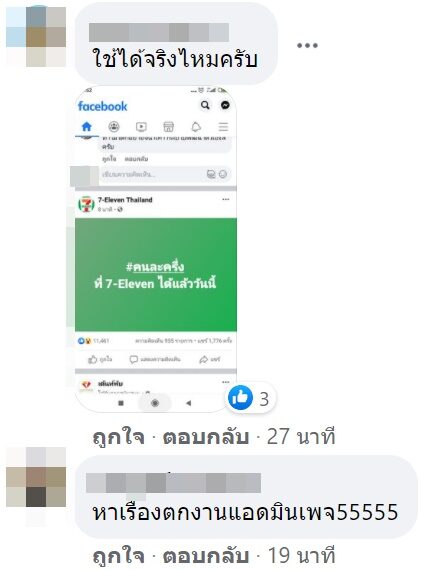This screenshot has height=570, width=441.
Task: Select the notifications bell icon in navbar
Action: [196, 127]
